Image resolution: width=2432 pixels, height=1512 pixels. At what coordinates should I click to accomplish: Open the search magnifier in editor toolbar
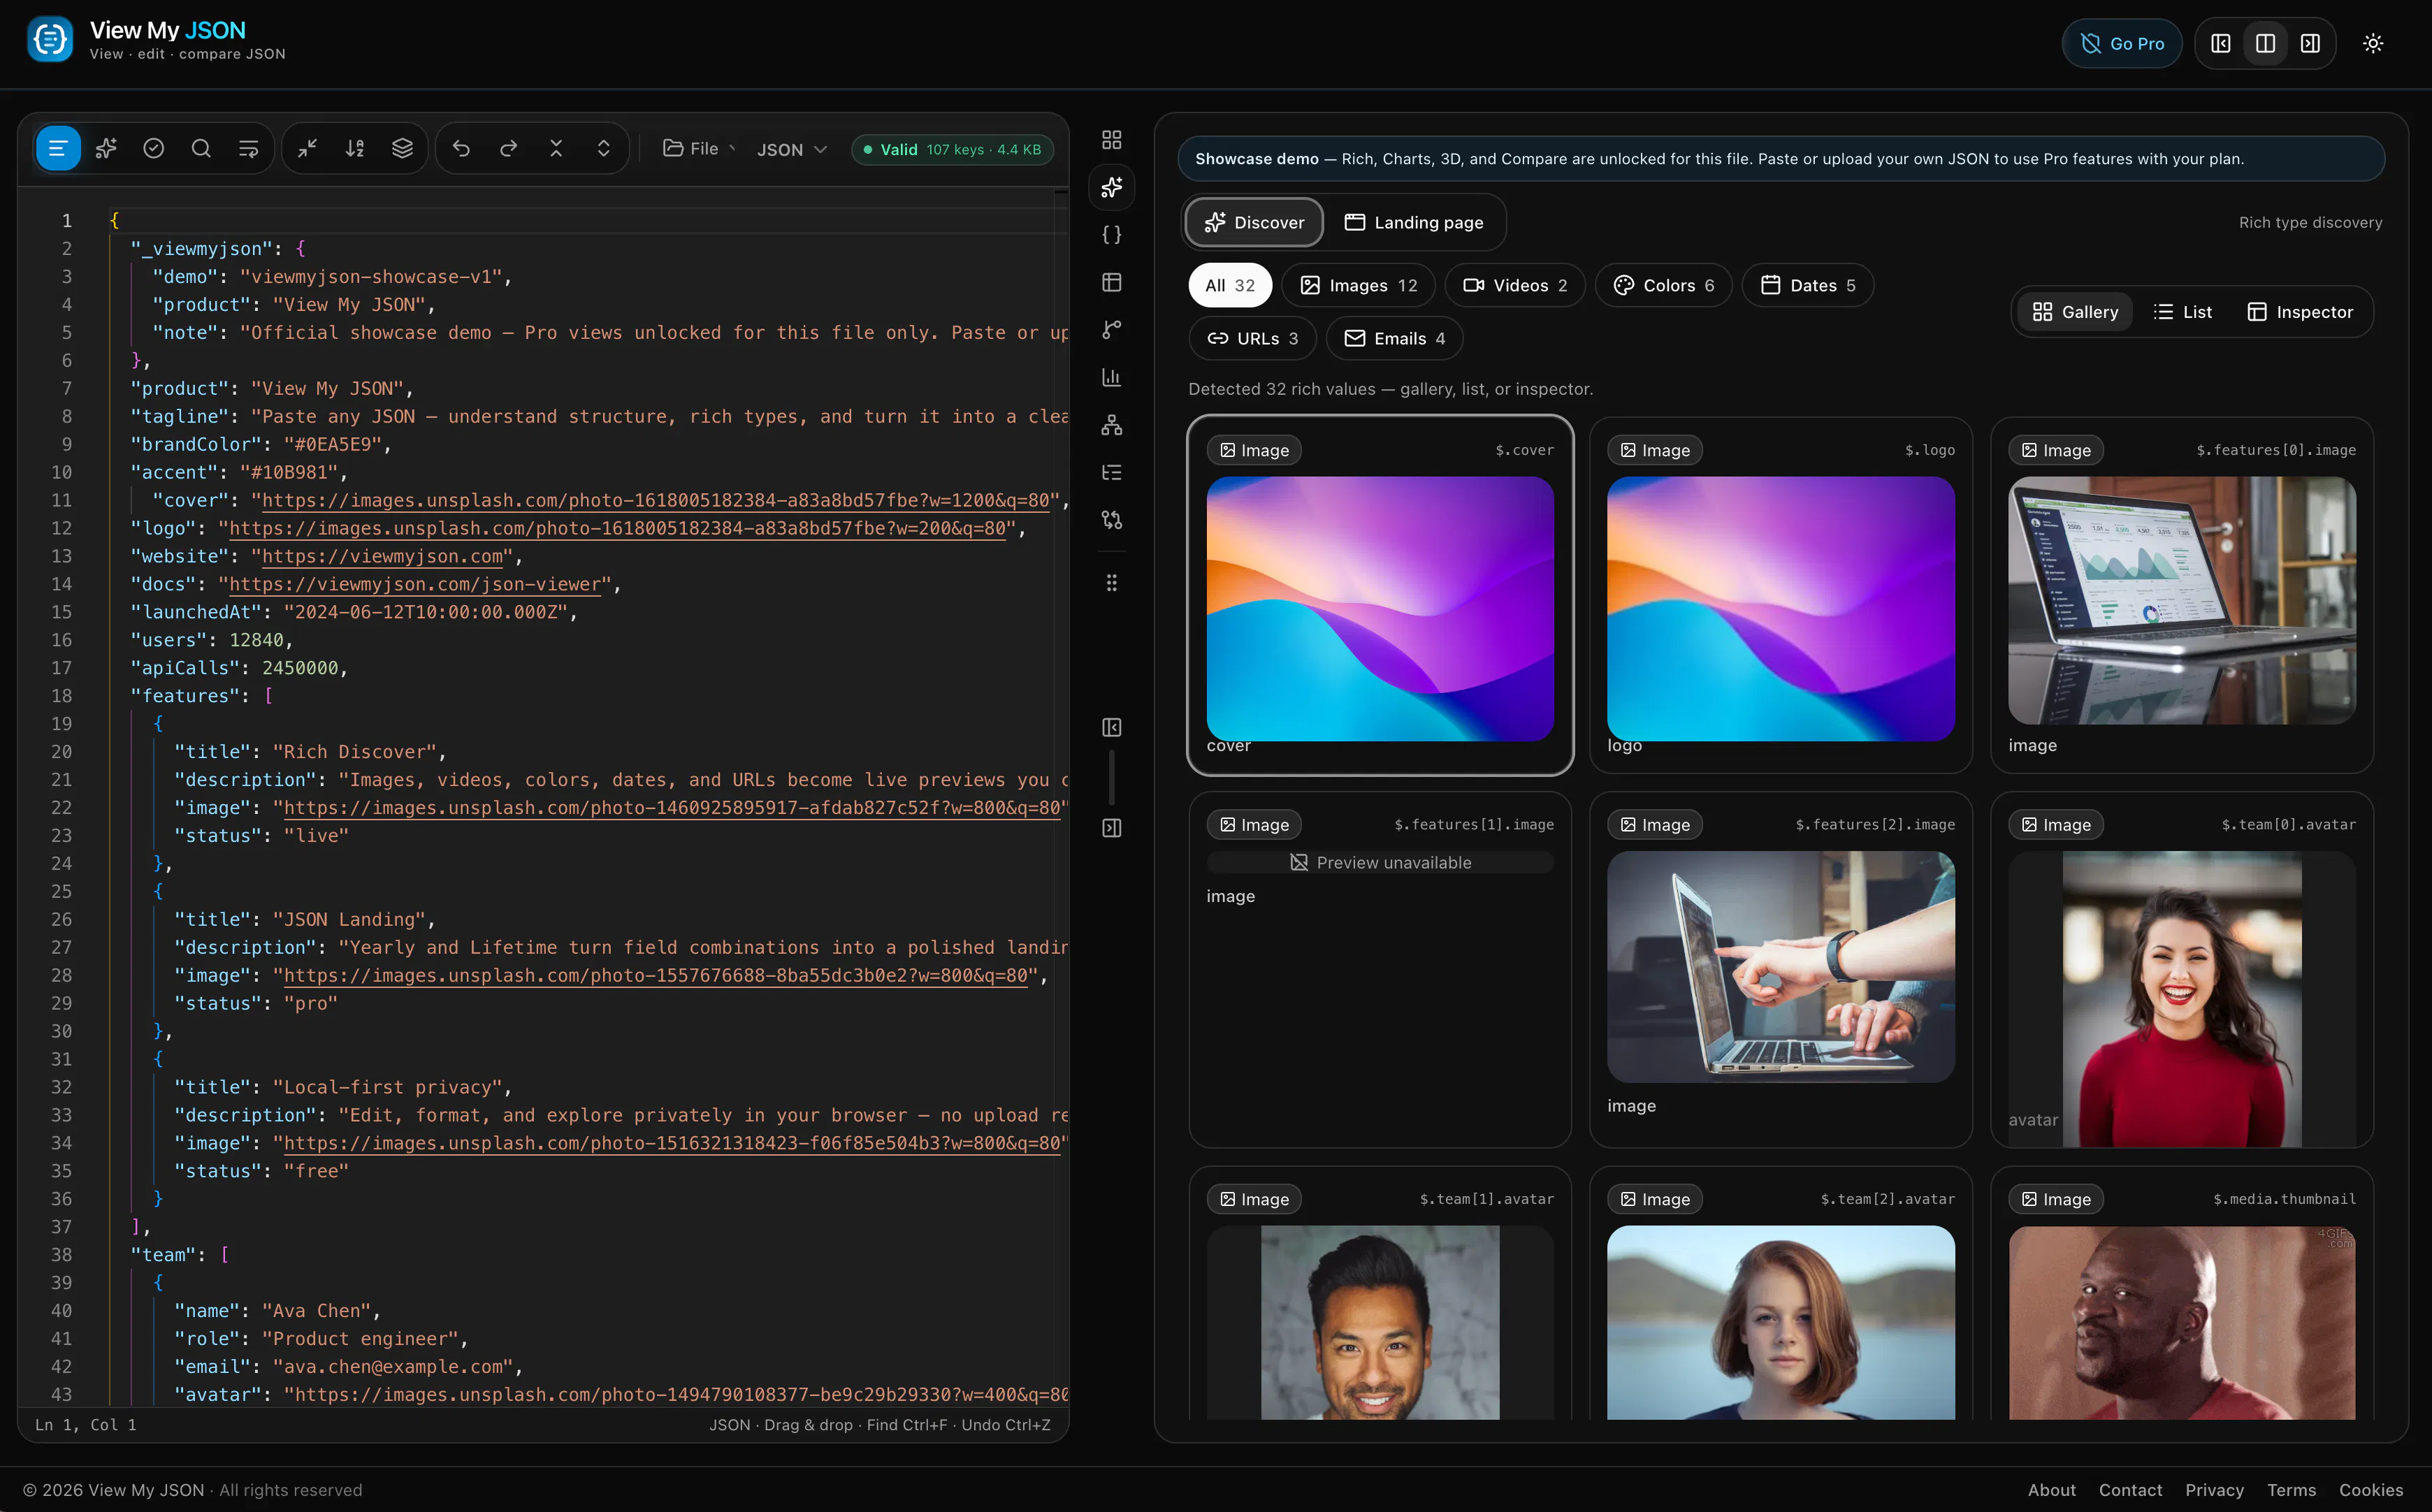coord(201,149)
